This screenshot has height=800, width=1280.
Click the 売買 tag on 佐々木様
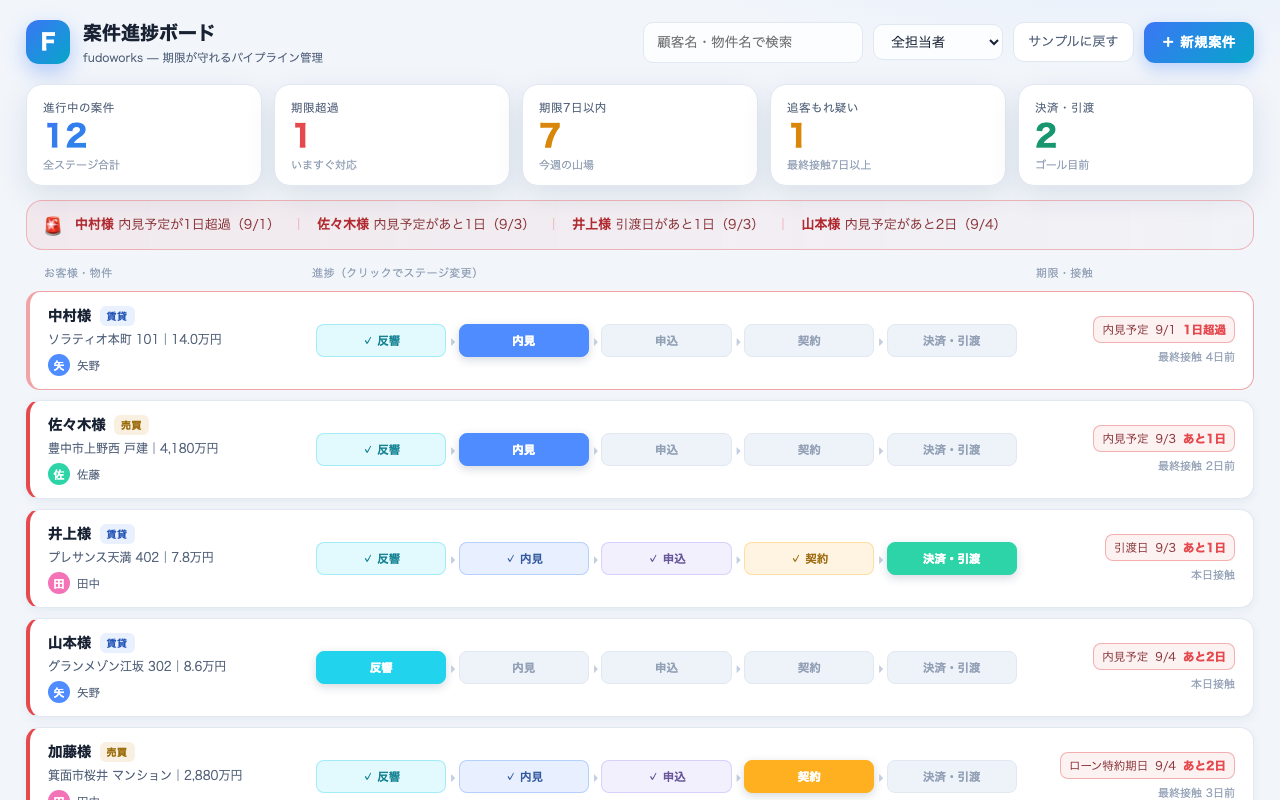pyautogui.click(x=131, y=425)
